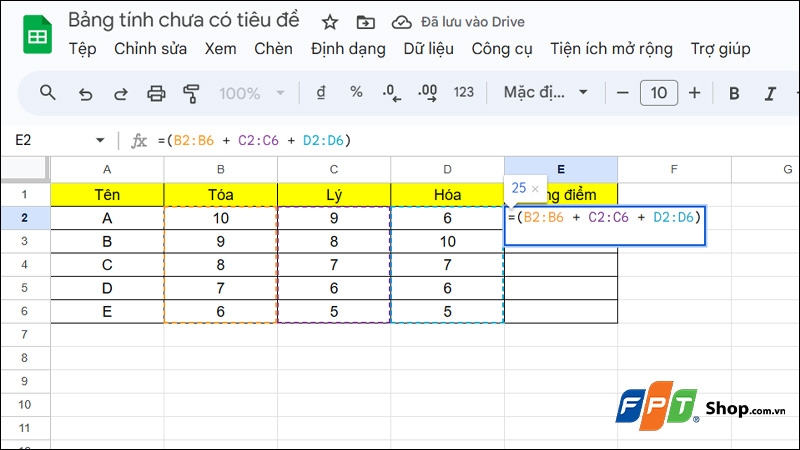Open the Công cụ menu
The width and height of the screenshot is (800, 450).
tap(502, 49)
